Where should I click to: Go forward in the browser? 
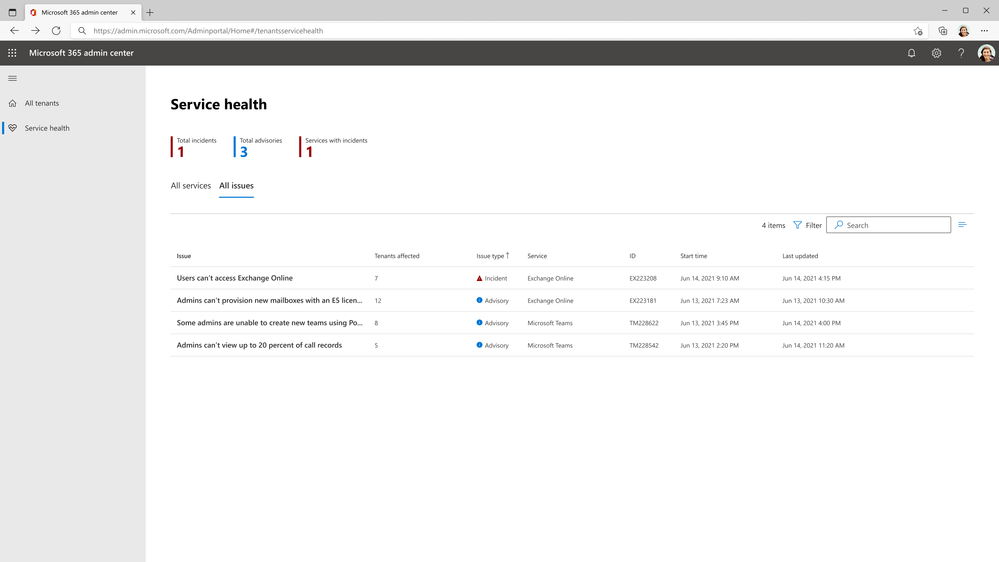point(35,31)
